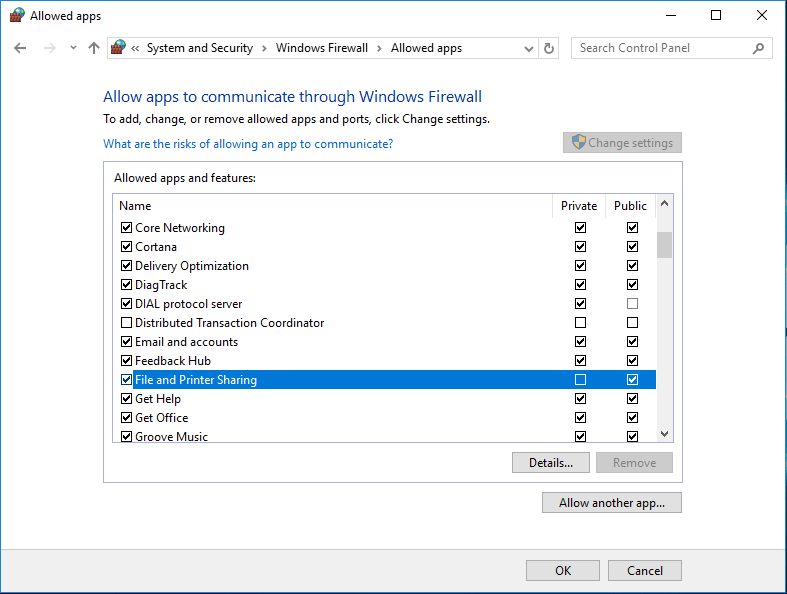
Task: Expand the breadcrumb overflow chevrons
Action: coord(135,48)
